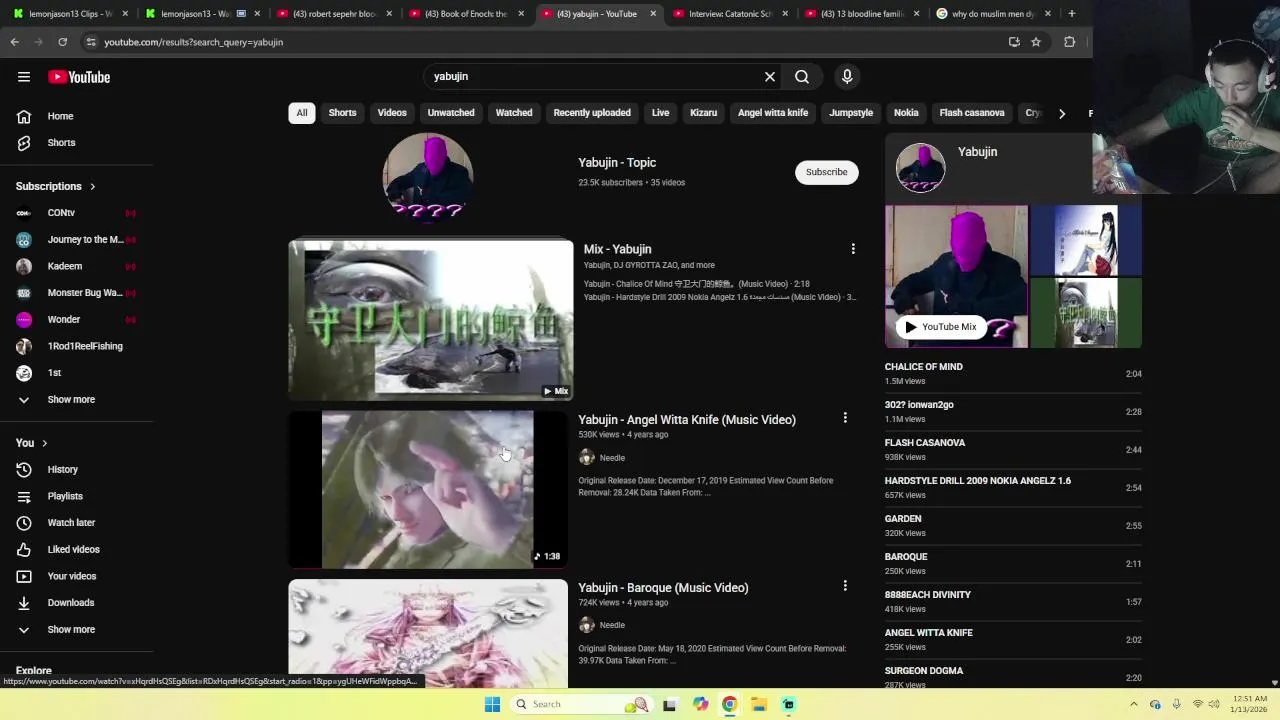Play FLASH CASANOVA from the list
This screenshot has height=720, width=1280.
point(1013,449)
